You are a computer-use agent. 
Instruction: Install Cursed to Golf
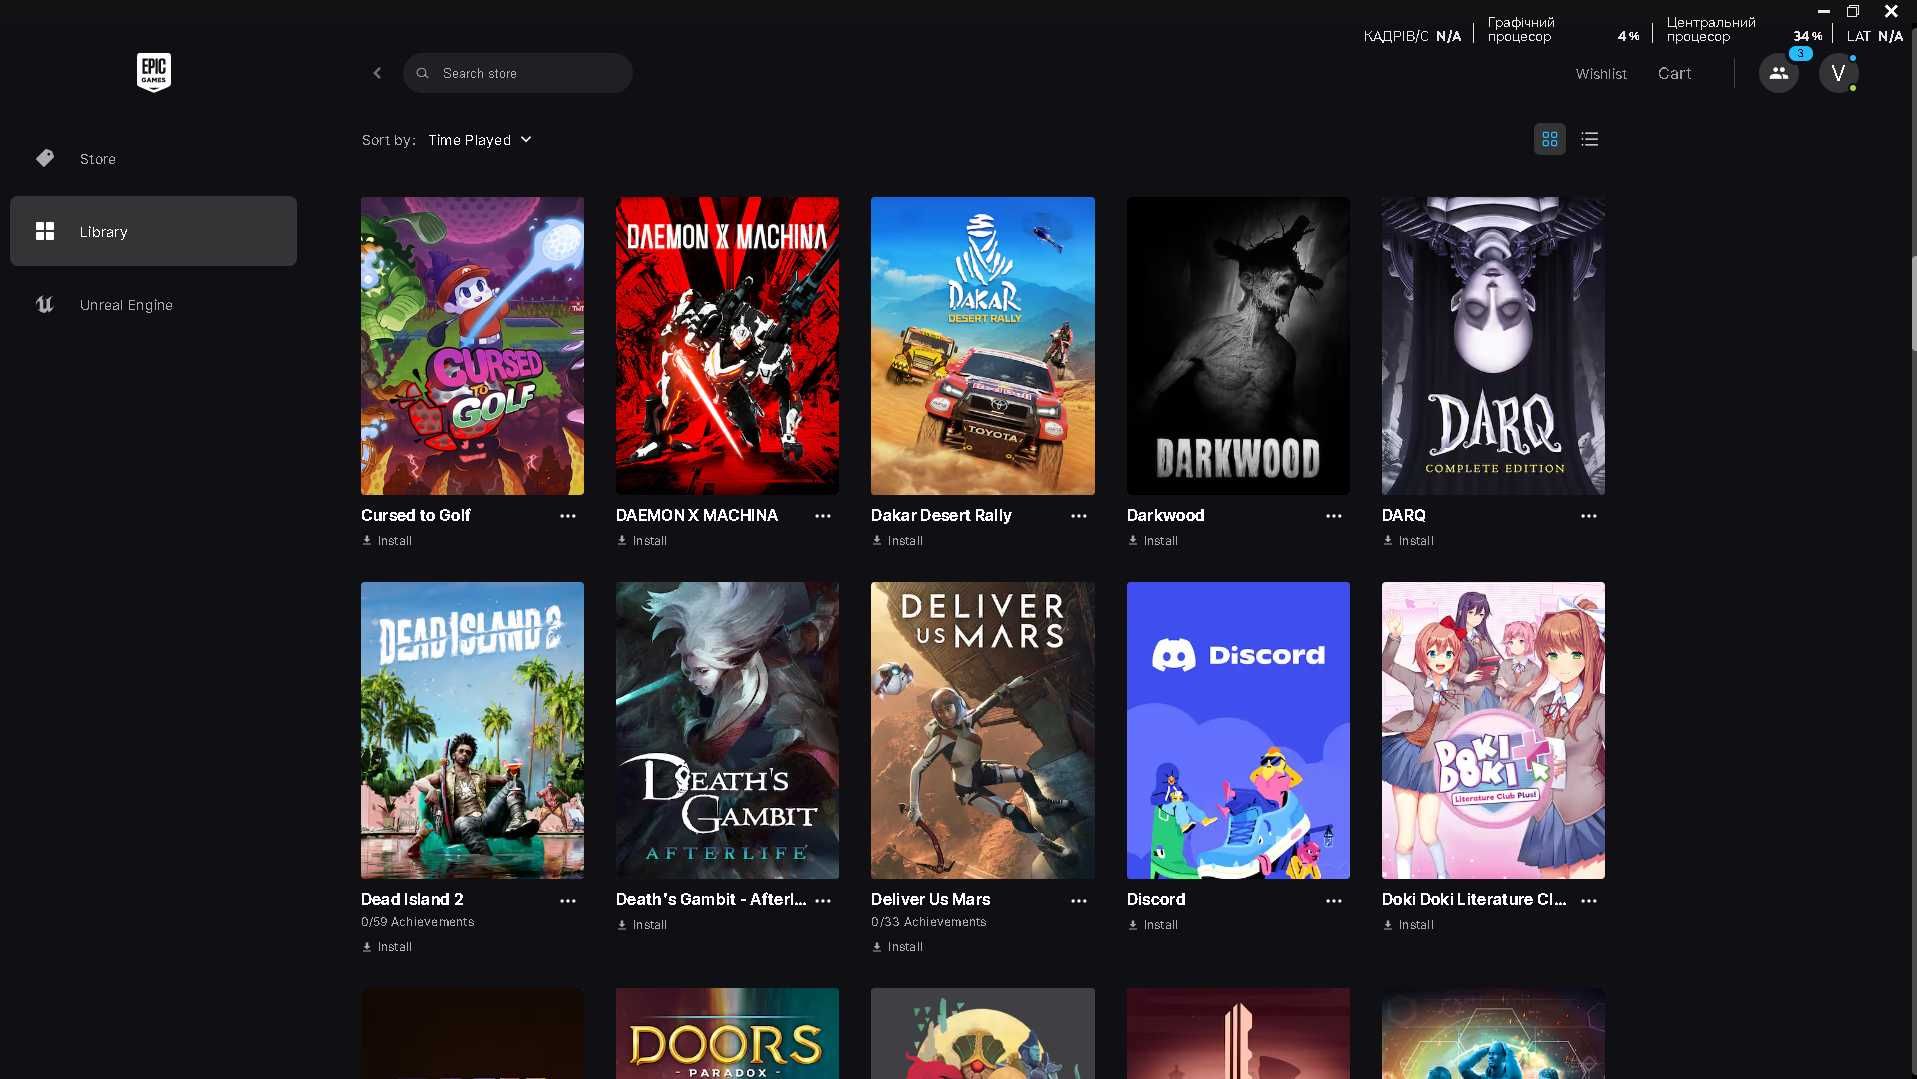pyautogui.click(x=387, y=541)
